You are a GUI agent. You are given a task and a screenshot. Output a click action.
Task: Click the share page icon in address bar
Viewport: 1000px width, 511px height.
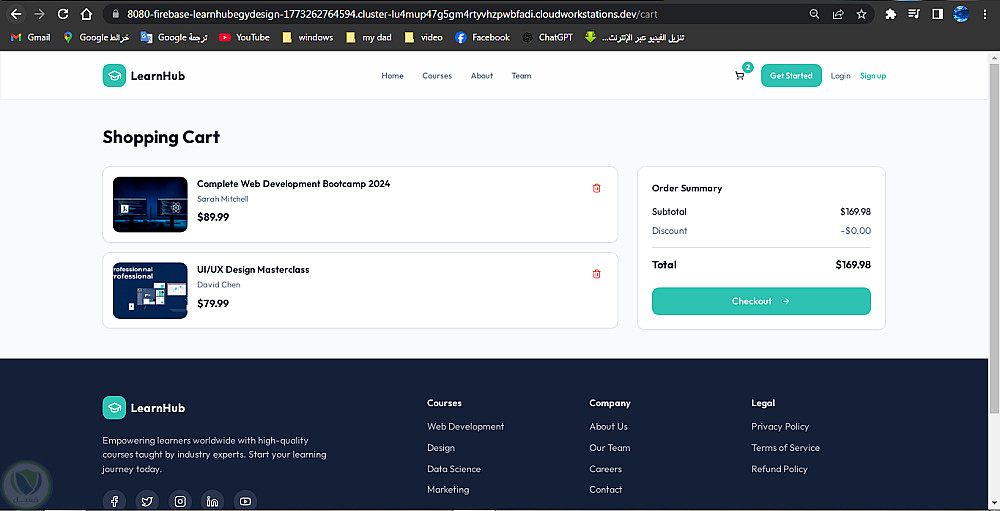[837, 14]
